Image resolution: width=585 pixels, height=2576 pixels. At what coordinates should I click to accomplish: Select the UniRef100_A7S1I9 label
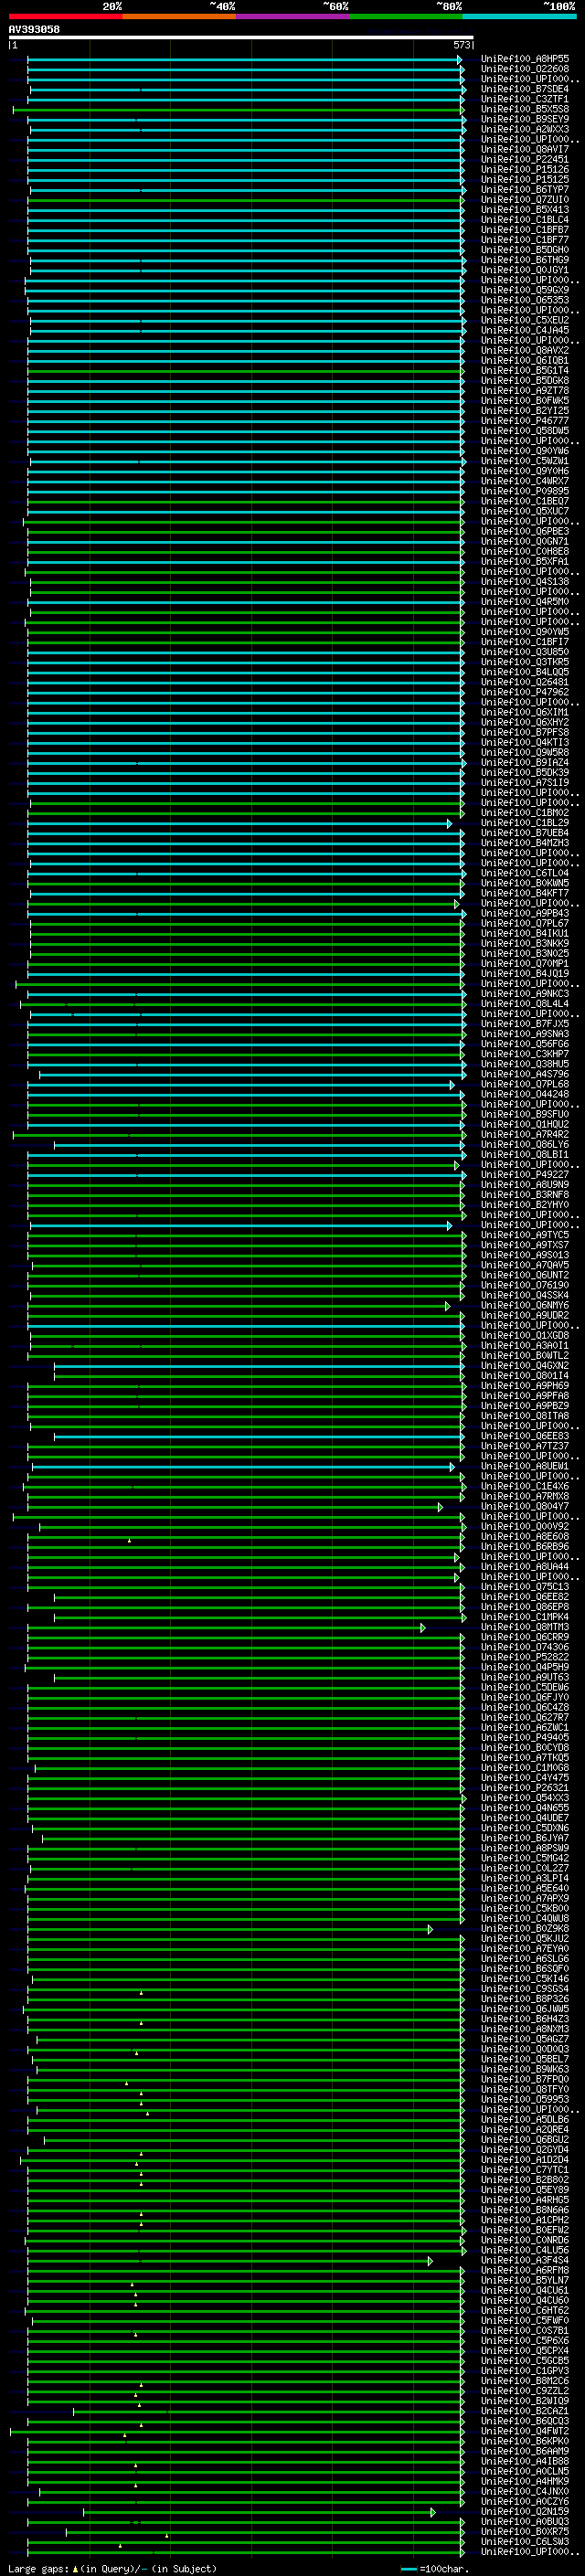(x=525, y=782)
